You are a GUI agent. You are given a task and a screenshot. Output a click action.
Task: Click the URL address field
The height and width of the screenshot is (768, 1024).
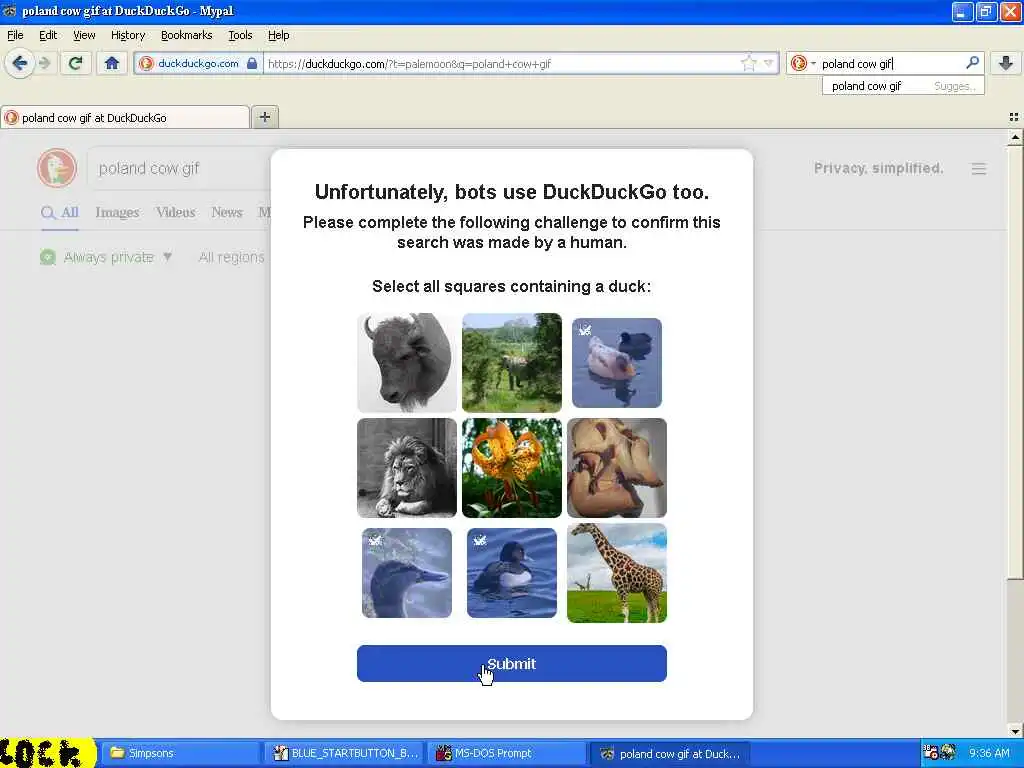pyautogui.click(x=500, y=63)
